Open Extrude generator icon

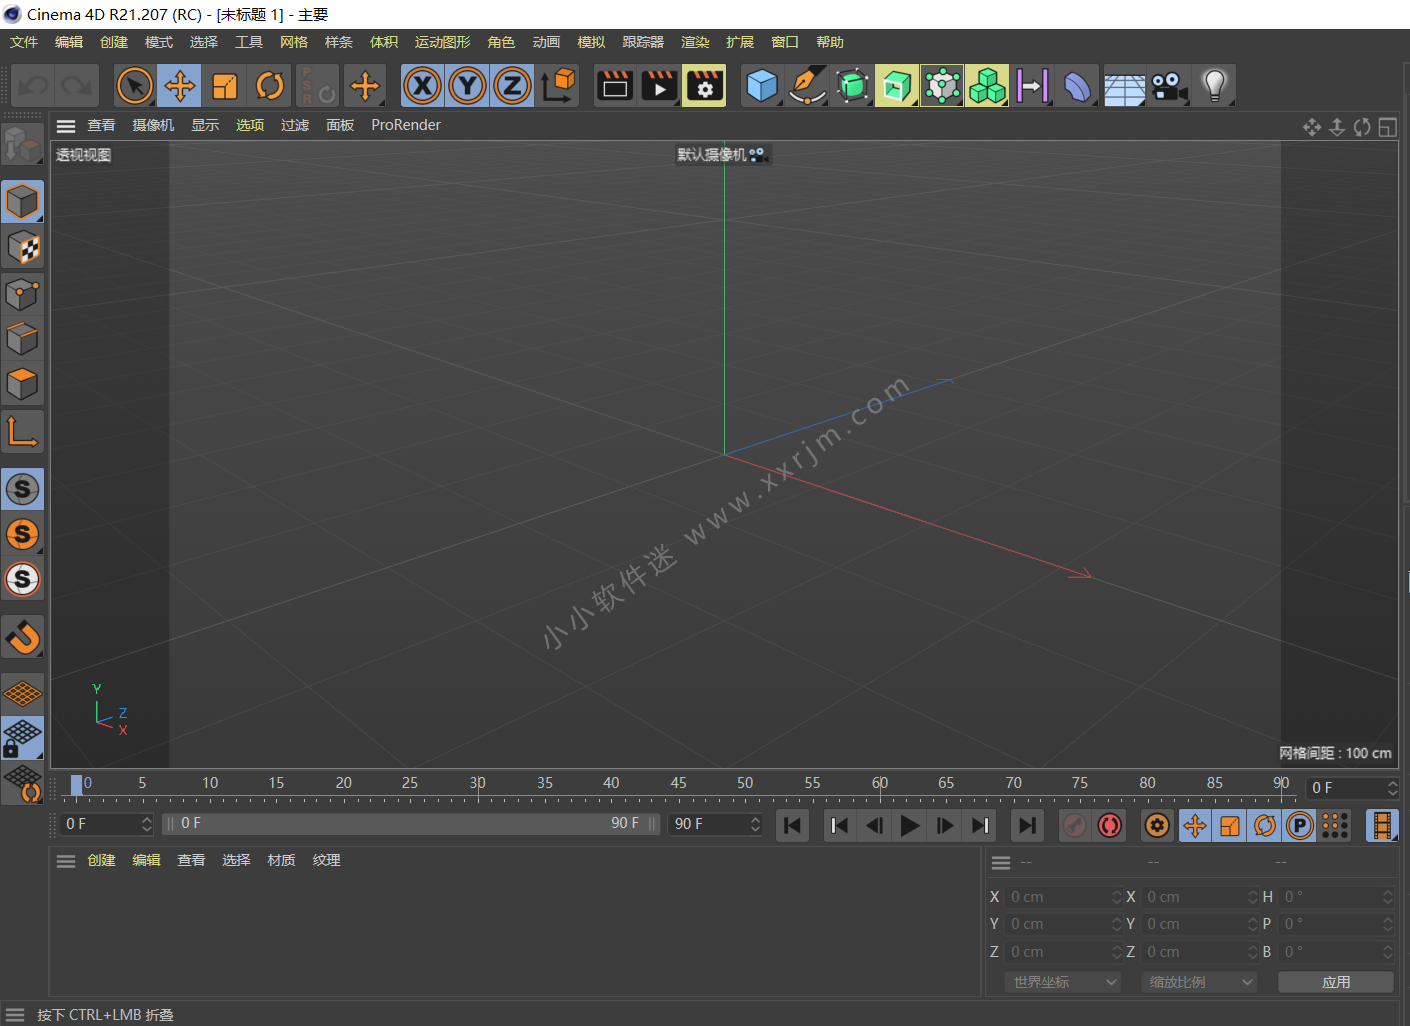pos(897,86)
